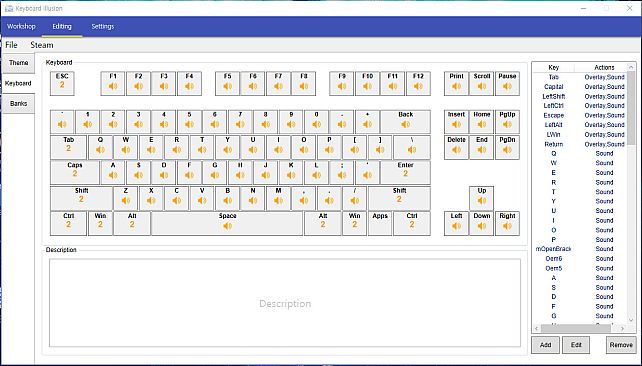This screenshot has width=642, height=366.
Task: Select the Down arrow key sound icon
Action: [482, 226]
